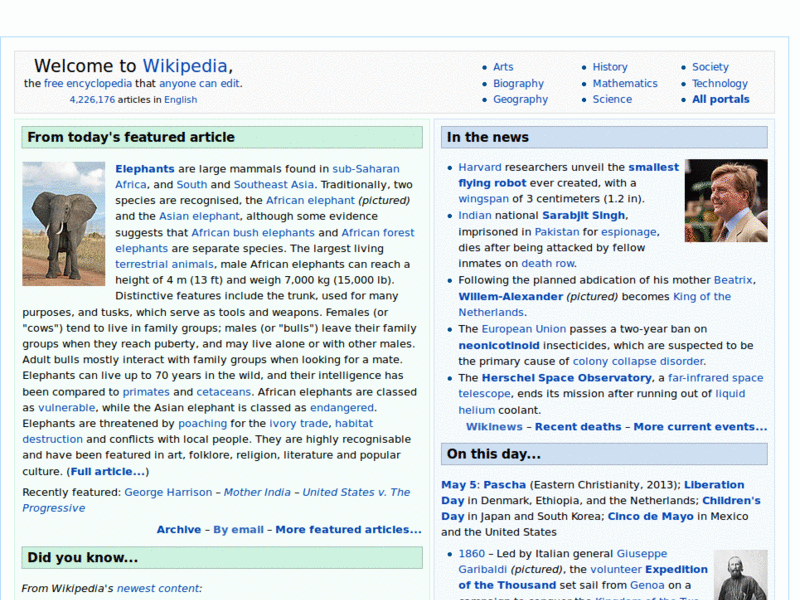Open the Mathematics portal link
Screen dimensions: 800x600
(x=625, y=83)
